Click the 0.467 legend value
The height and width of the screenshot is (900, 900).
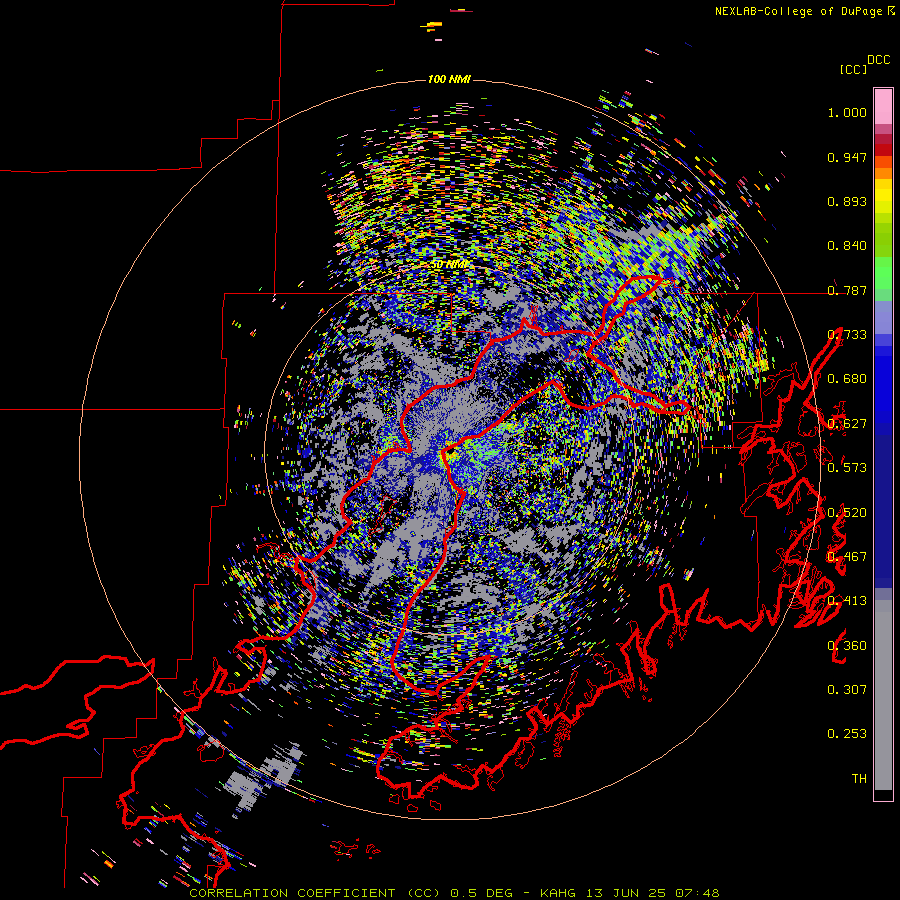coord(847,557)
